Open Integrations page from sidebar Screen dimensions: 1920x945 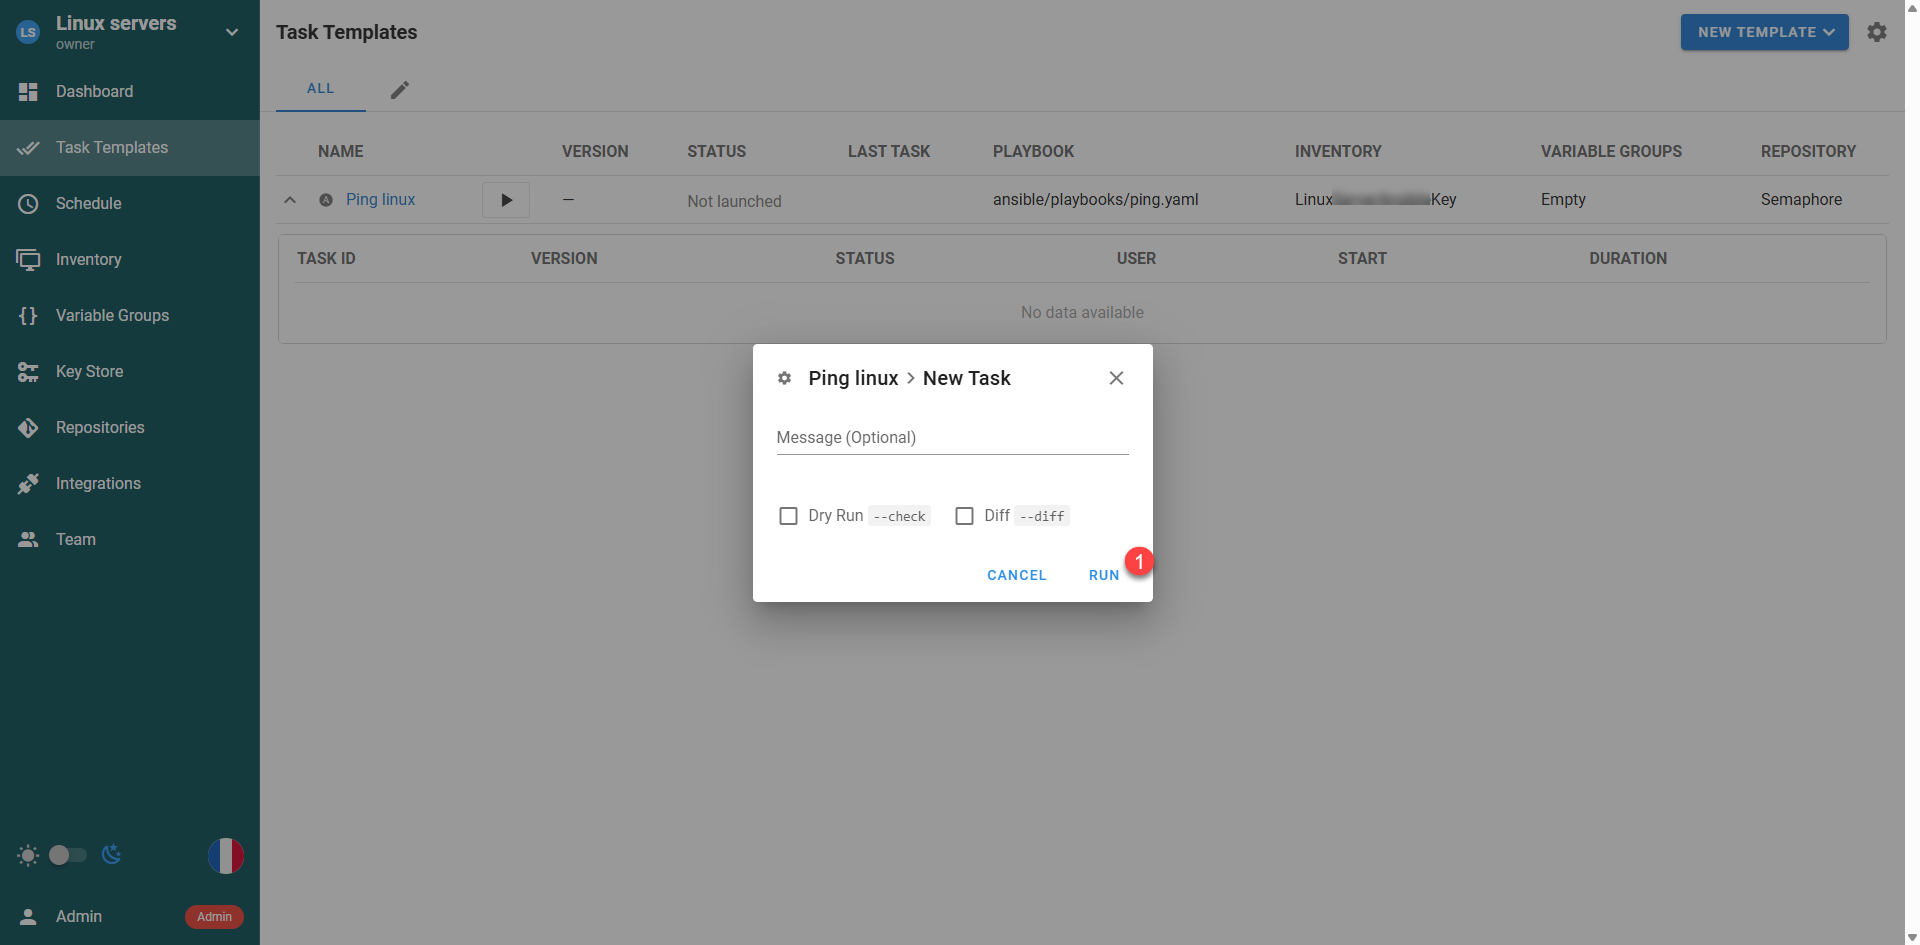[98, 483]
